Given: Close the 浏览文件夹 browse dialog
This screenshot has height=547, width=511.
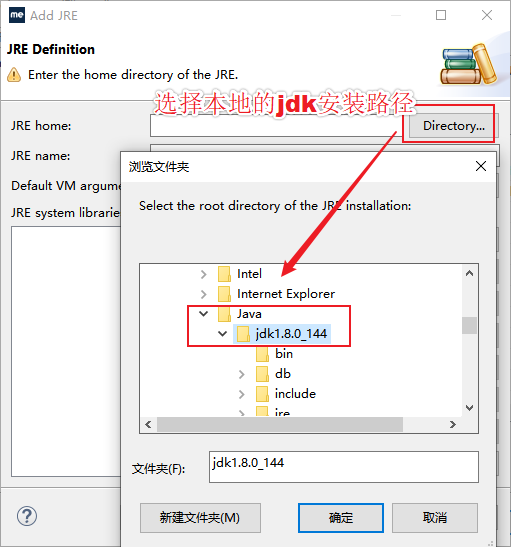Looking at the screenshot, I should coord(481,166).
